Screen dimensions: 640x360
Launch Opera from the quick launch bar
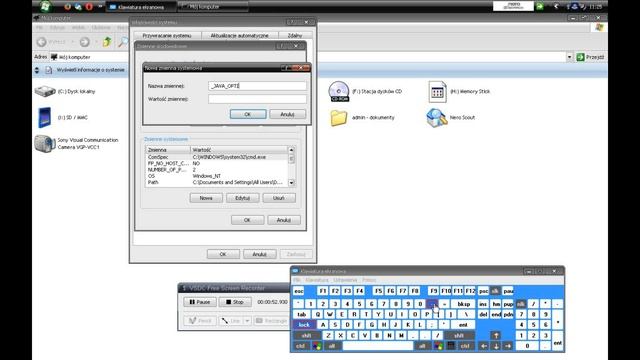[89, 7]
